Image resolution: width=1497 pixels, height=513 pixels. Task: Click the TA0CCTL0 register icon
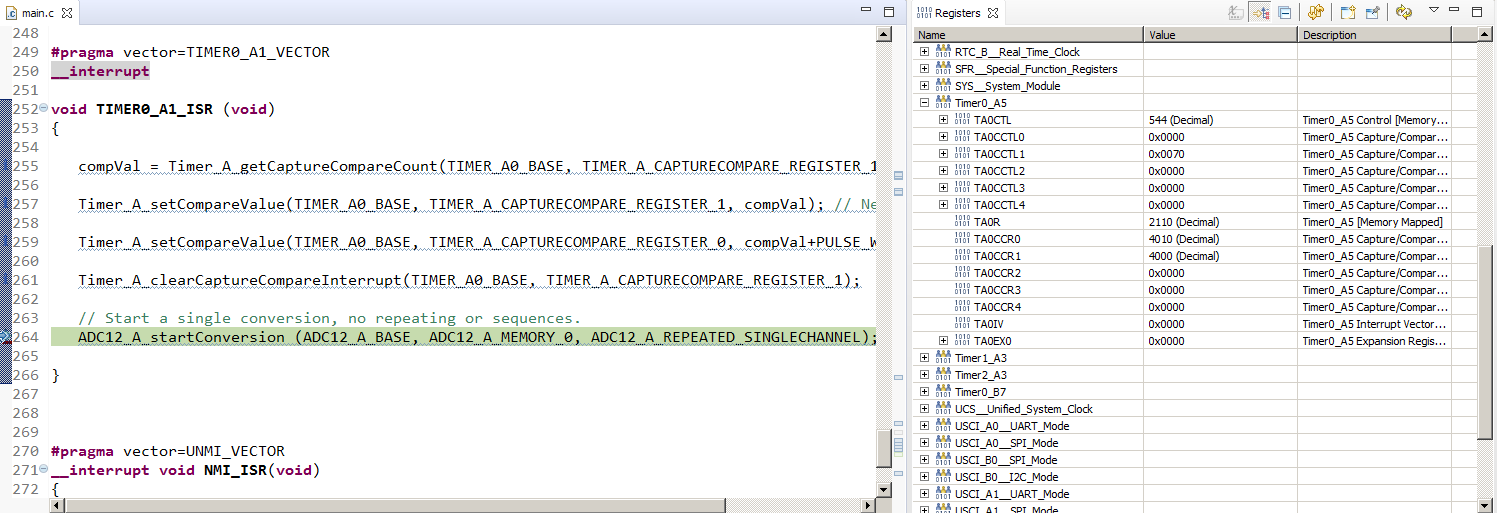962,137
